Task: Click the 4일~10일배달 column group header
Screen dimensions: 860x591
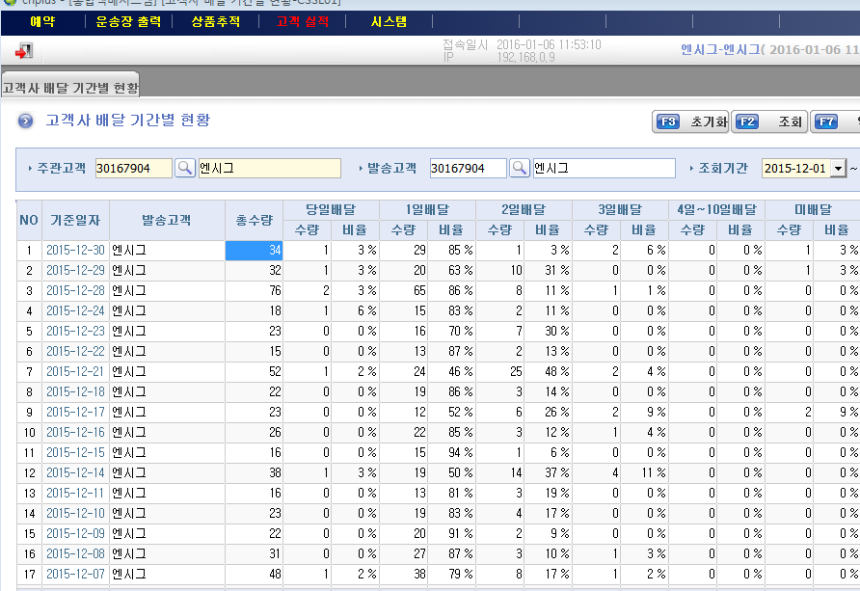Action: point(717,209)
